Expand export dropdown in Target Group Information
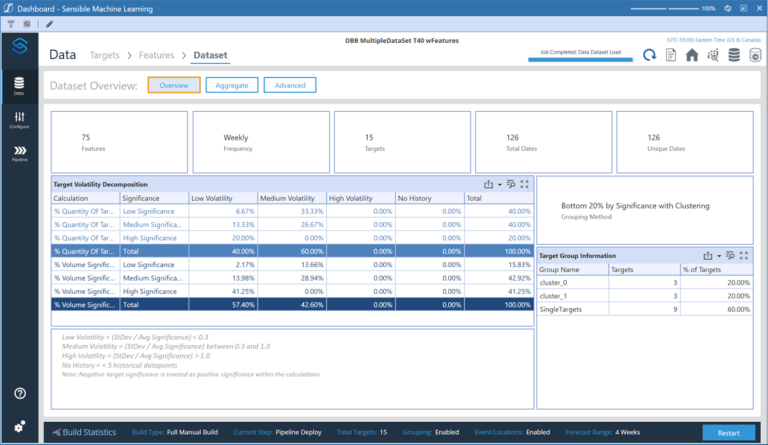This screenshot has width=768, height=445. click(719, 255)
